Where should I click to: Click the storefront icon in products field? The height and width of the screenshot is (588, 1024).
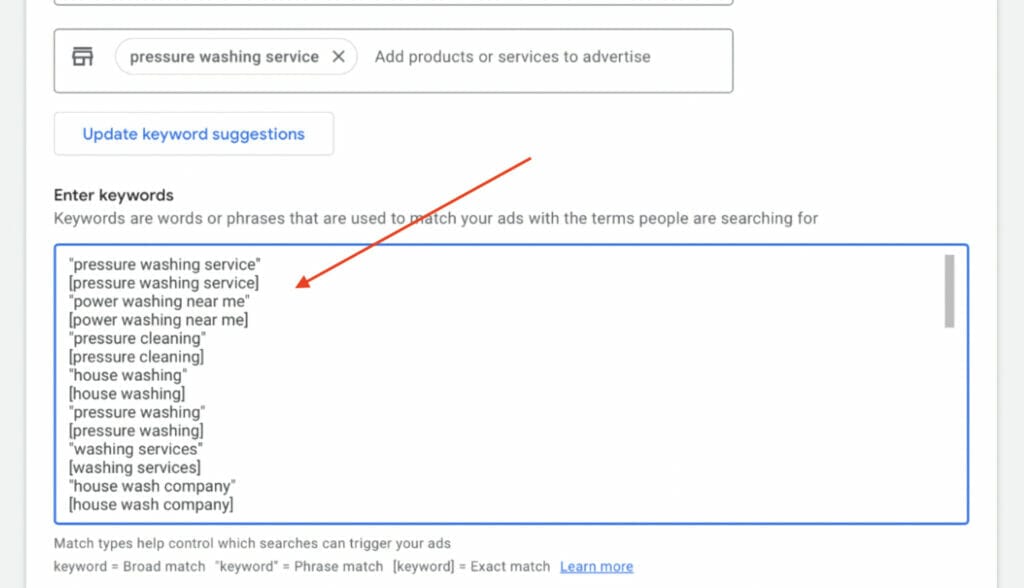[x=83, y=57]
